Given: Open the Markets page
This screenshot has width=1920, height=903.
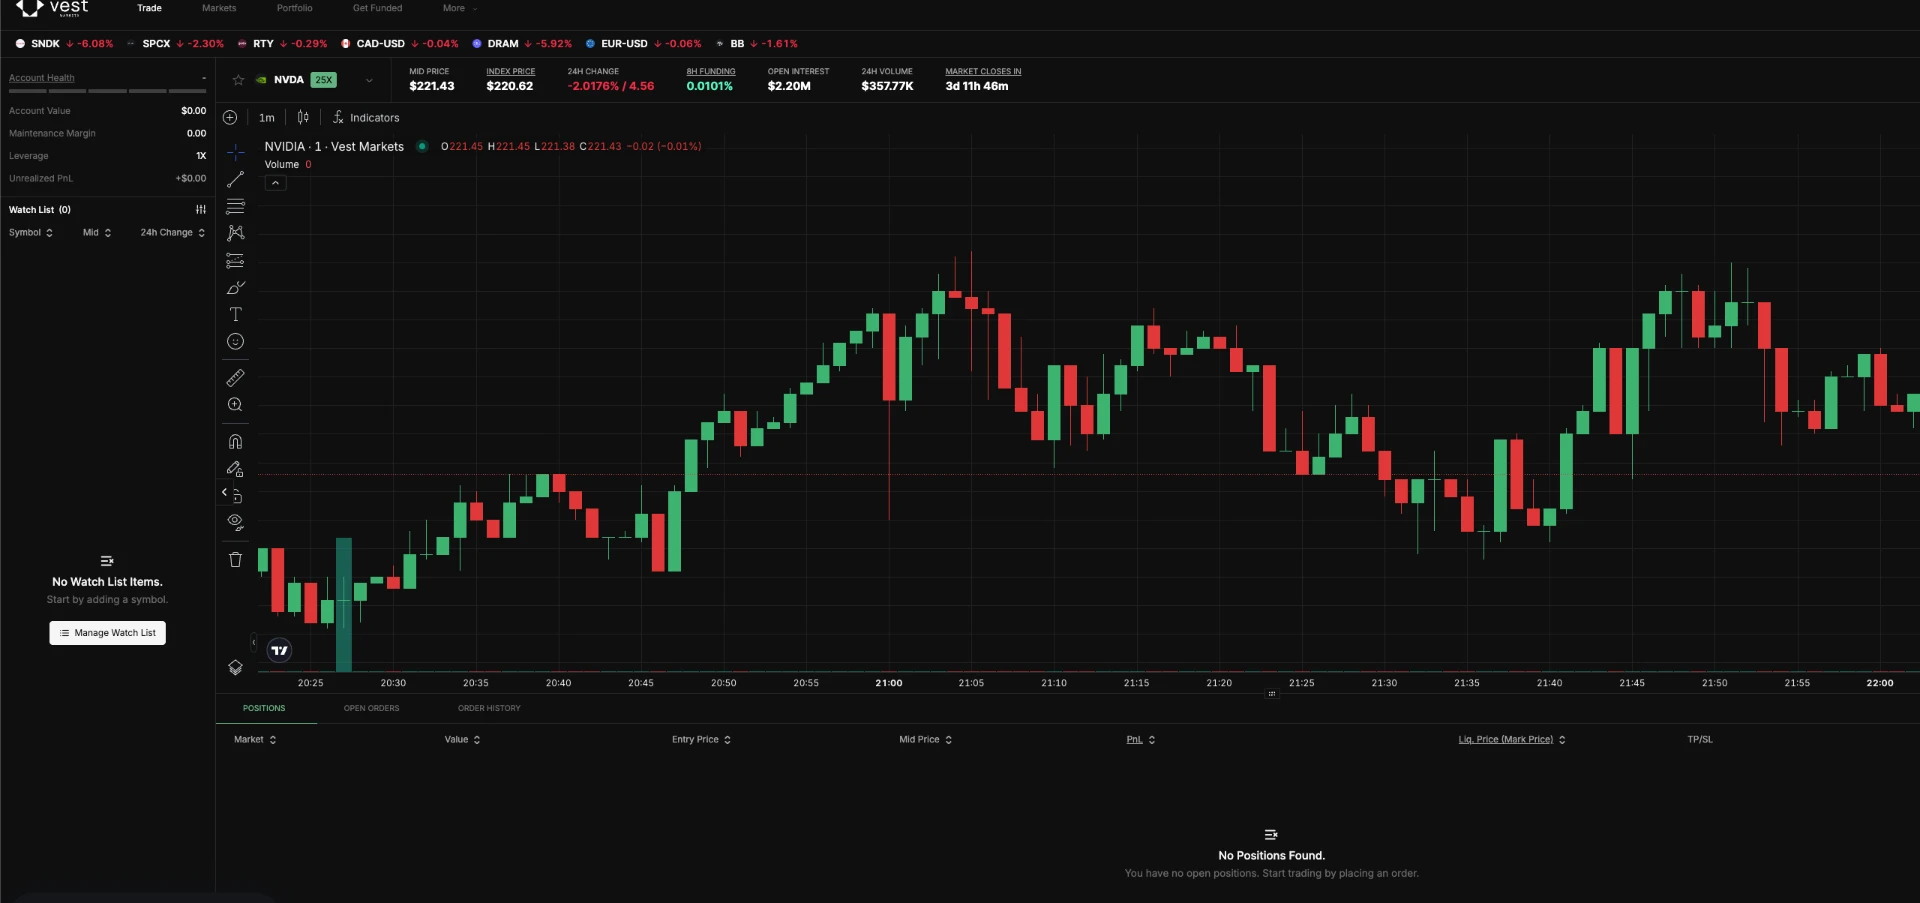Looking at the screenshot, I should click(219, 8).
